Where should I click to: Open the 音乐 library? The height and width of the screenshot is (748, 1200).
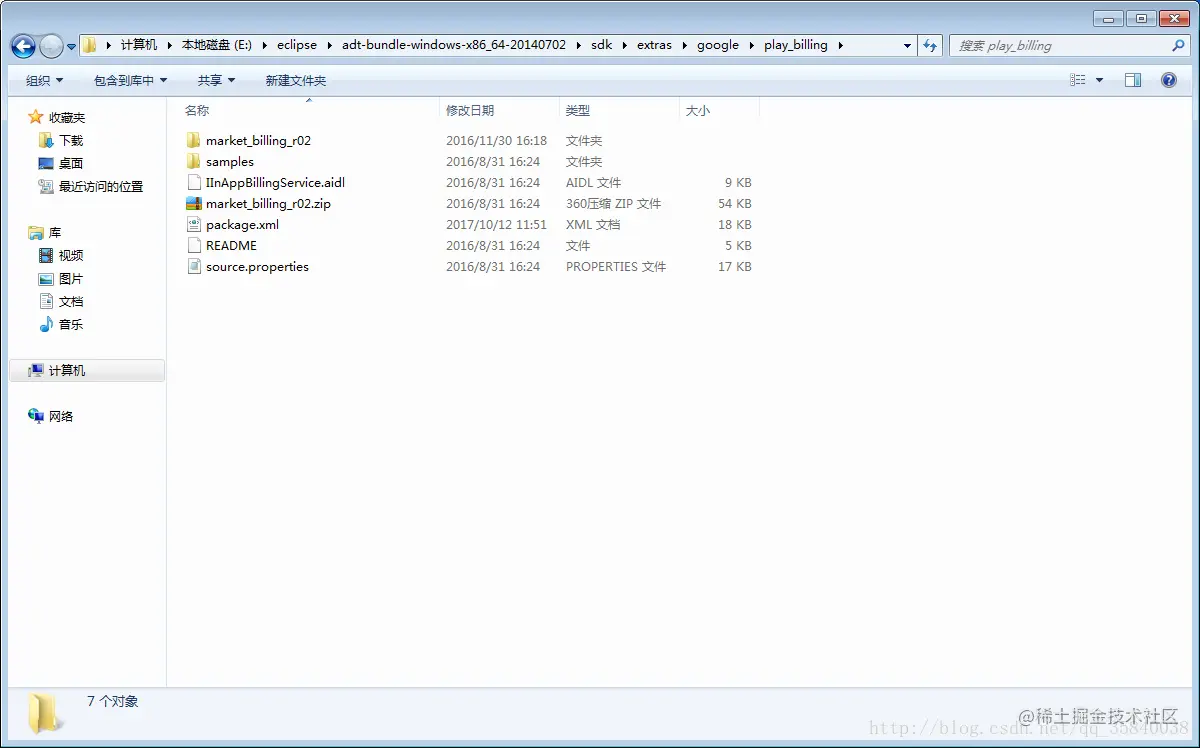pyautogui.click(x=71, y=324)
